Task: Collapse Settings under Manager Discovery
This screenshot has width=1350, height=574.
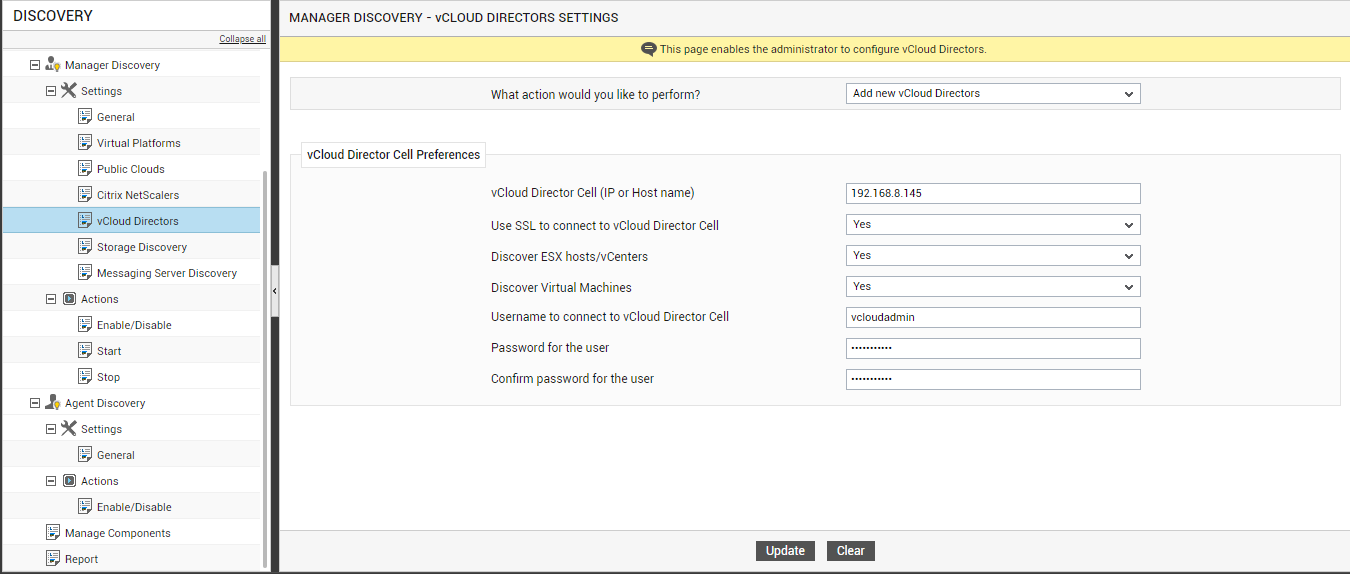Action: pos(51,91)
